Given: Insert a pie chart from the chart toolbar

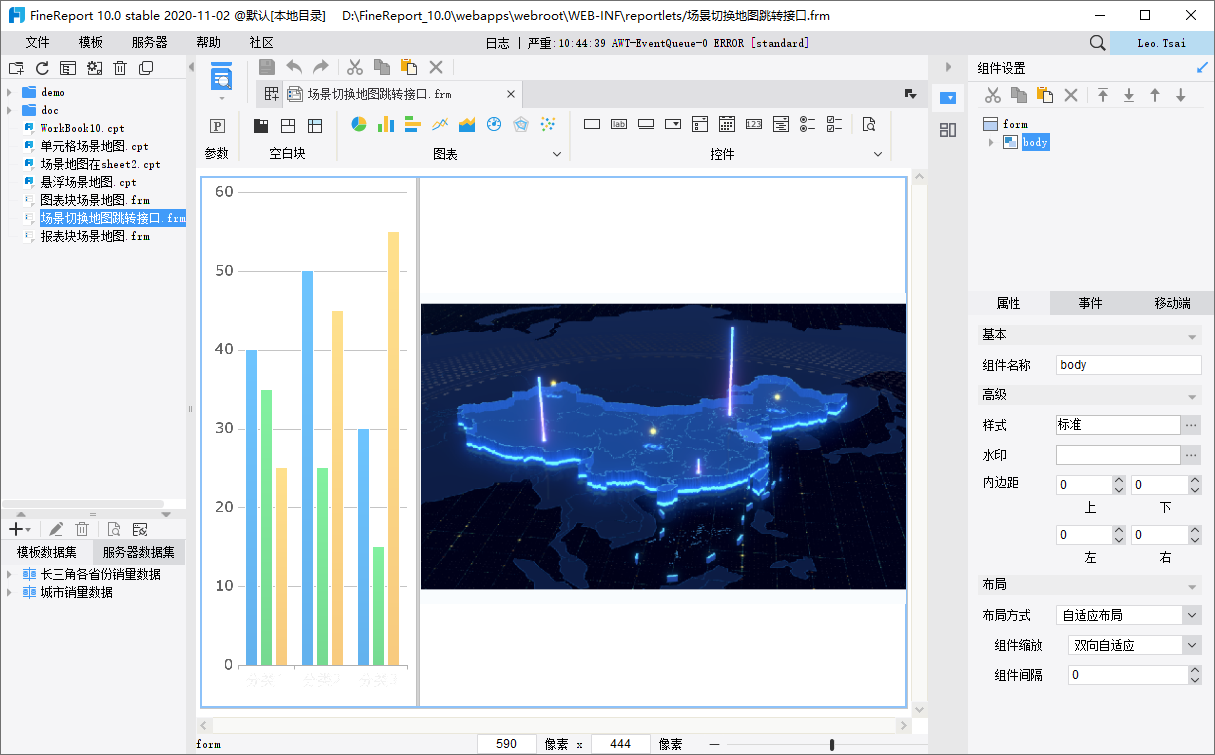Looking at the screenshot, I should click(x=359, y=125).
